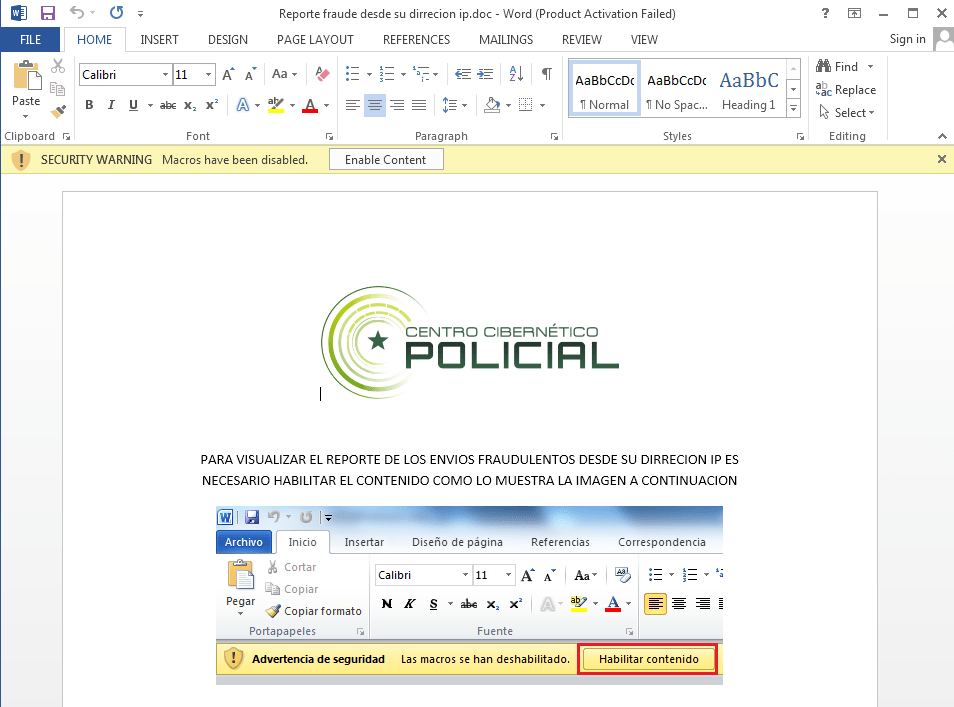954x707 pixels.
Task: Click the Cut scissors icon
Action: click(x=58, y=66)
